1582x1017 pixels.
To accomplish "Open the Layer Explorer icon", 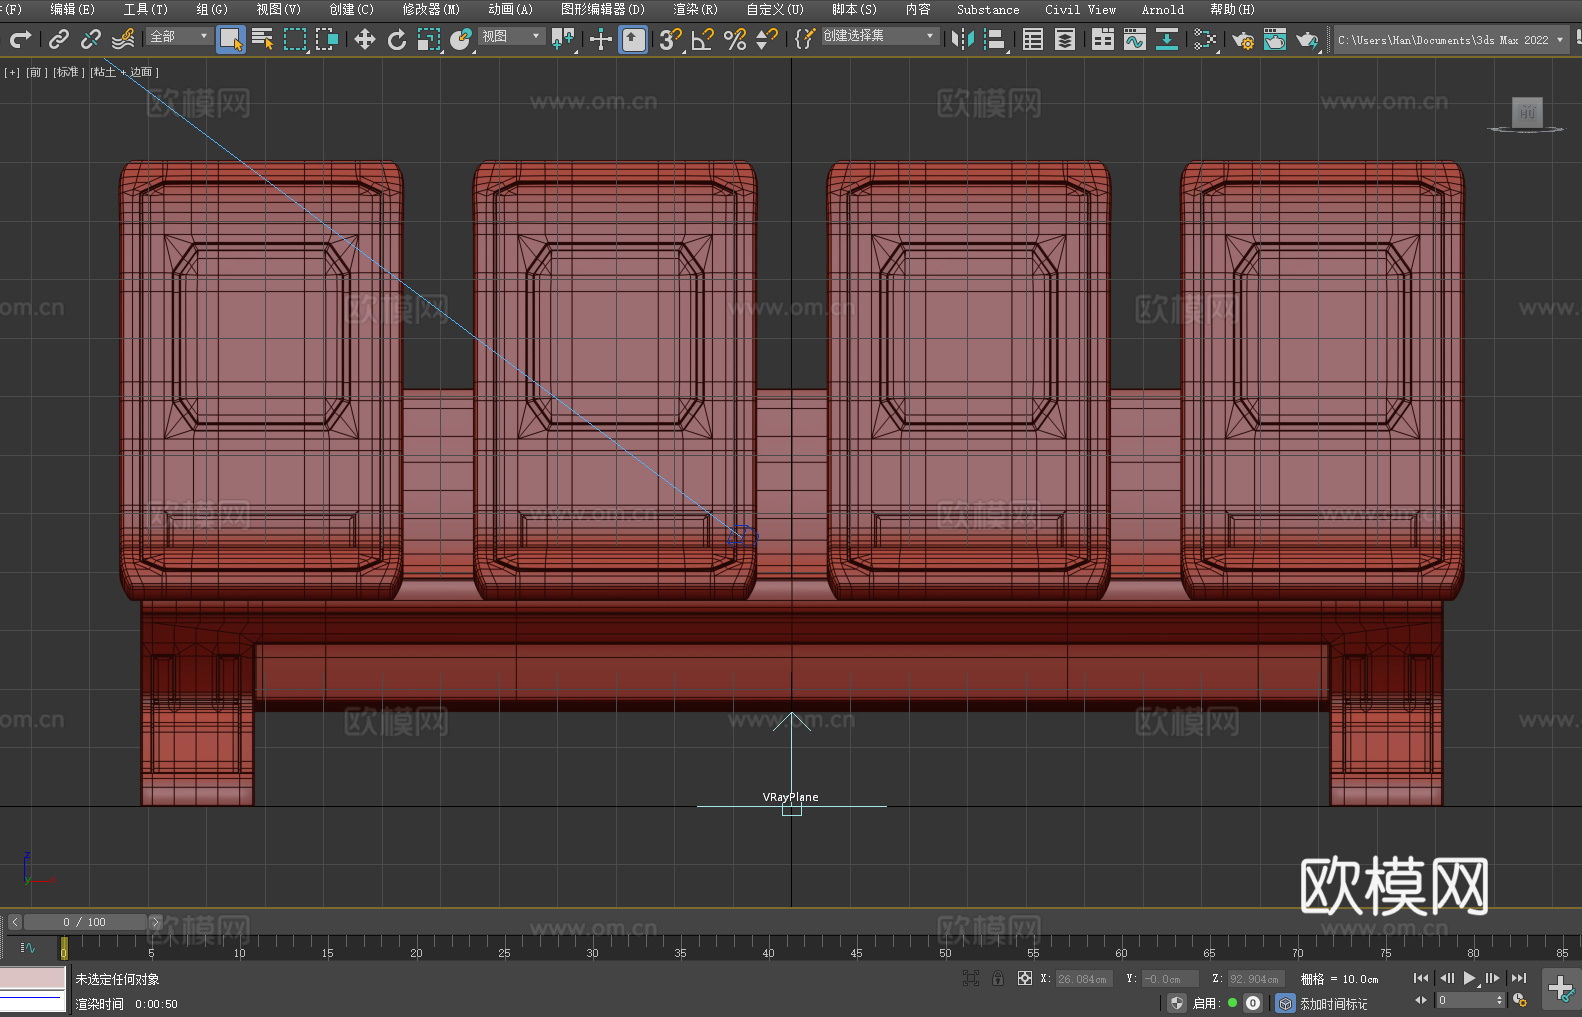I will [1065, 39].
